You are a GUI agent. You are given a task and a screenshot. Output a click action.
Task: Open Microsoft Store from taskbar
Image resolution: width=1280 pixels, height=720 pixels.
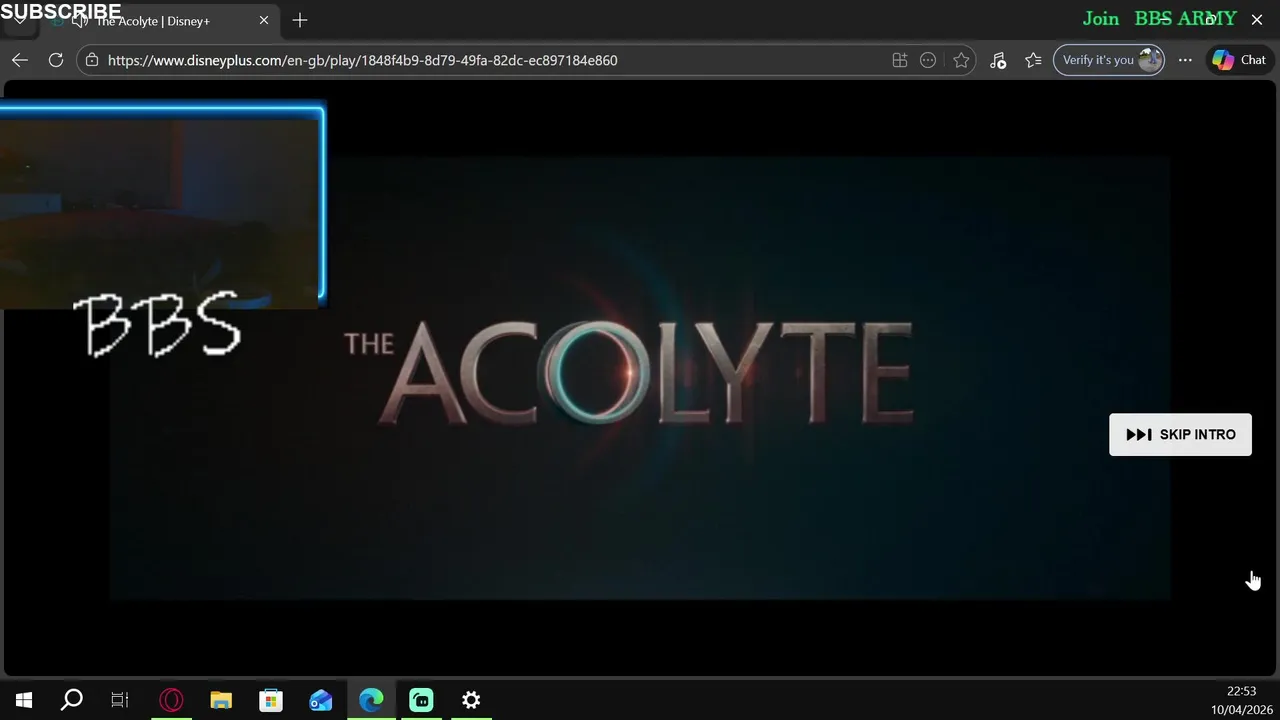tap(271, 700)
